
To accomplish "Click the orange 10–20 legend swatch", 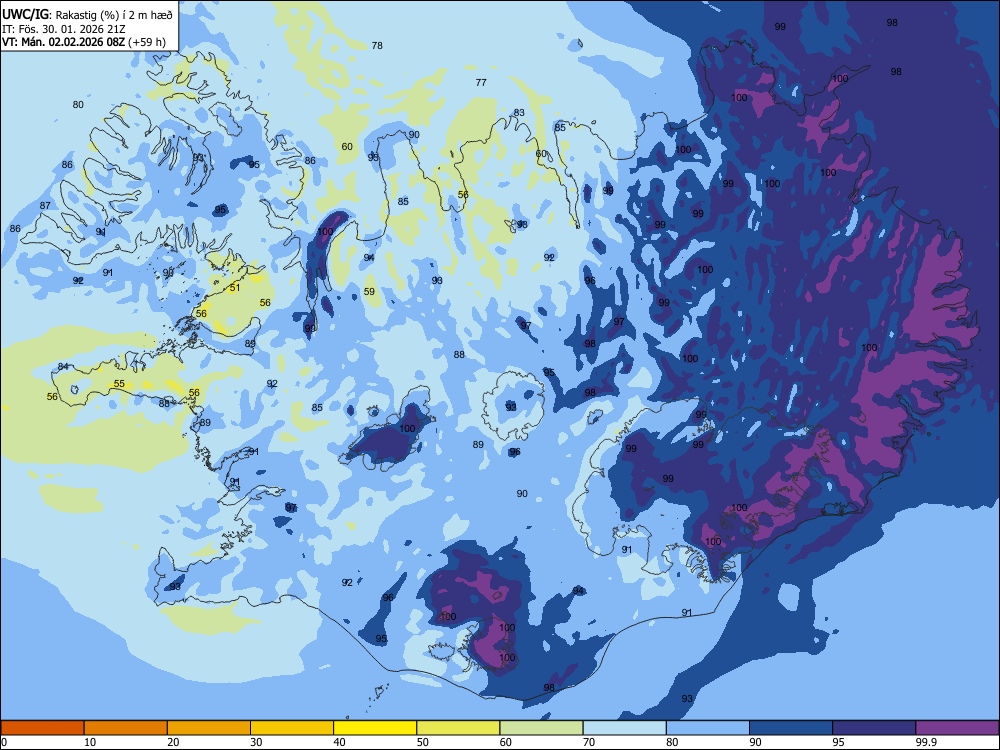I will click(126, 728).
